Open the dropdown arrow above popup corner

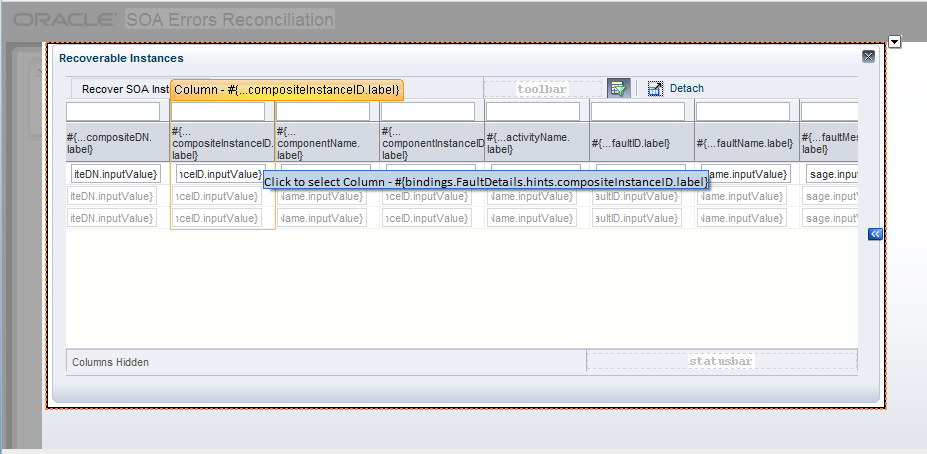(894, 42)
